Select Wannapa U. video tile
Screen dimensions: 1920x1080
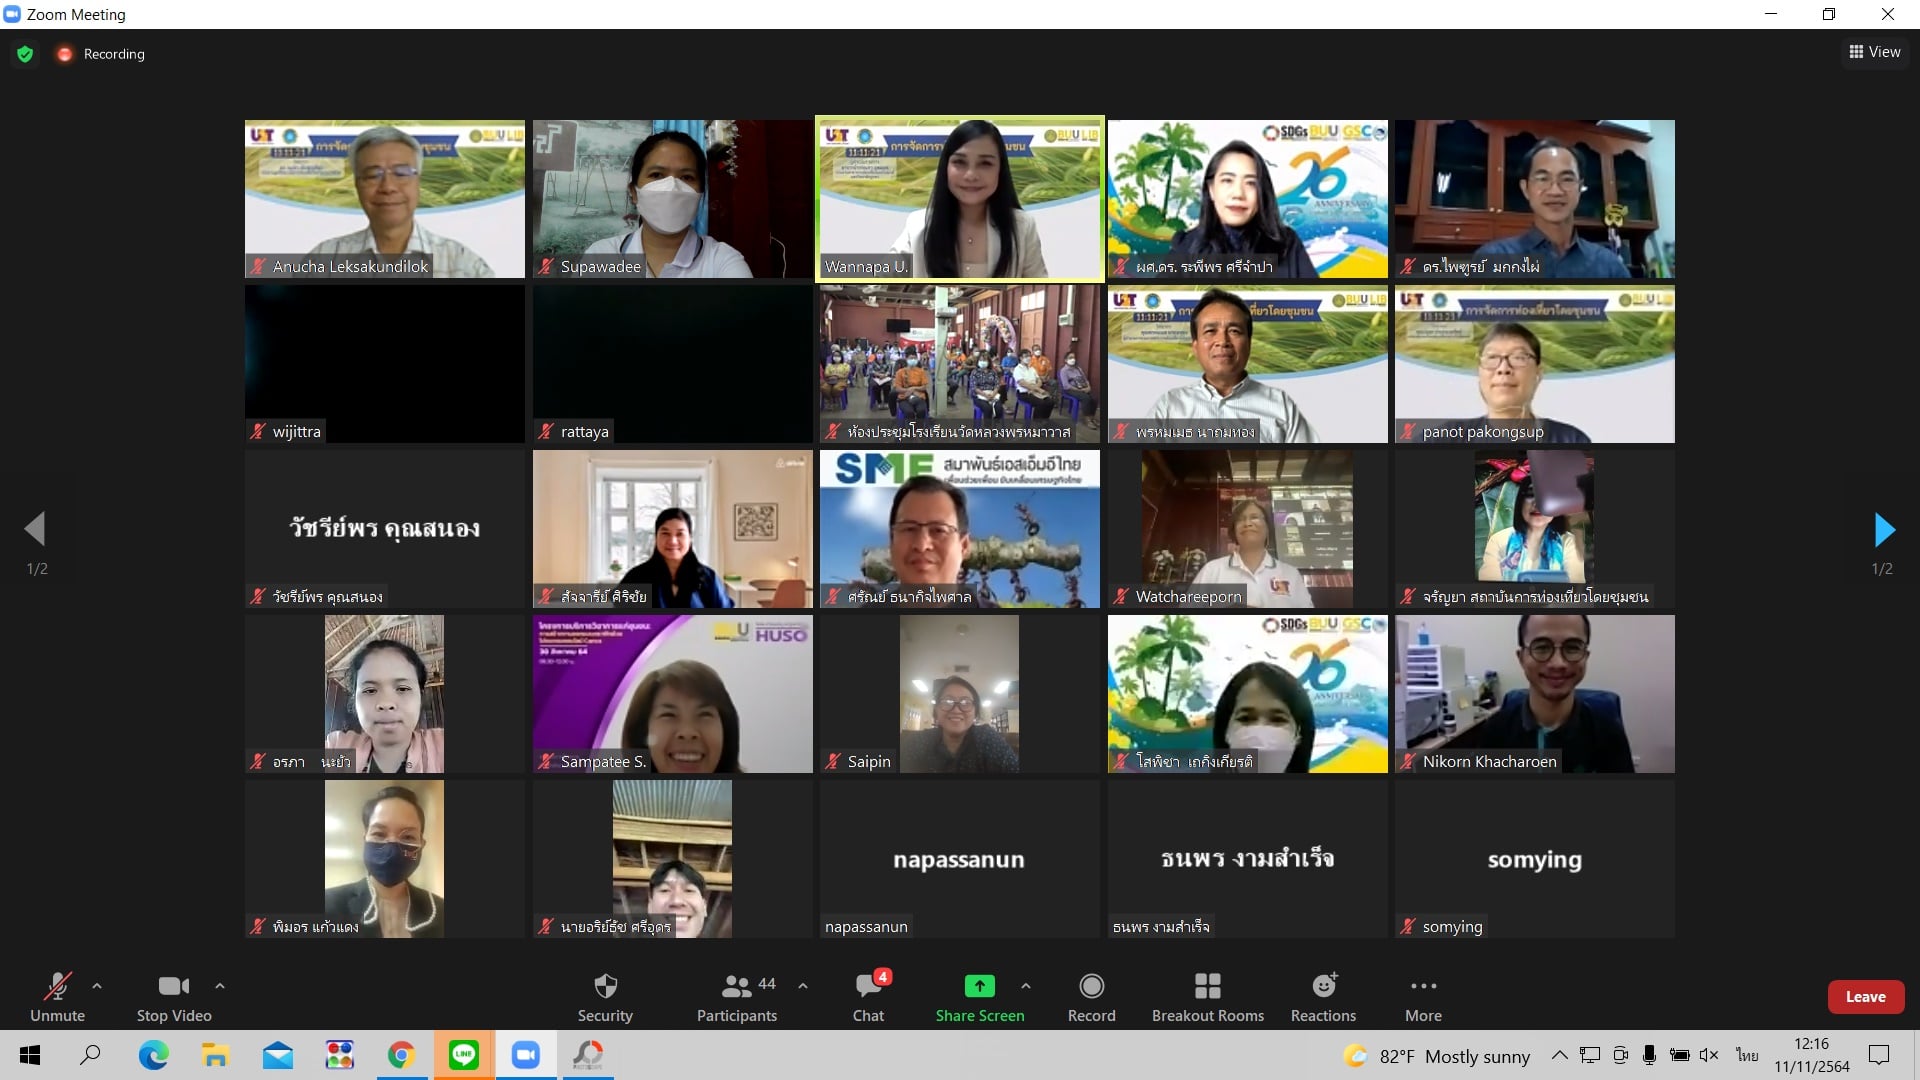tap(960, 199)
